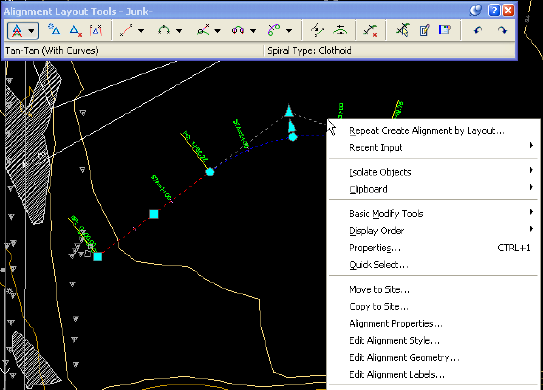This screenshot has height=390, width=543.
Task: Select the fixed spiral tool
Action: pos(274,30)
